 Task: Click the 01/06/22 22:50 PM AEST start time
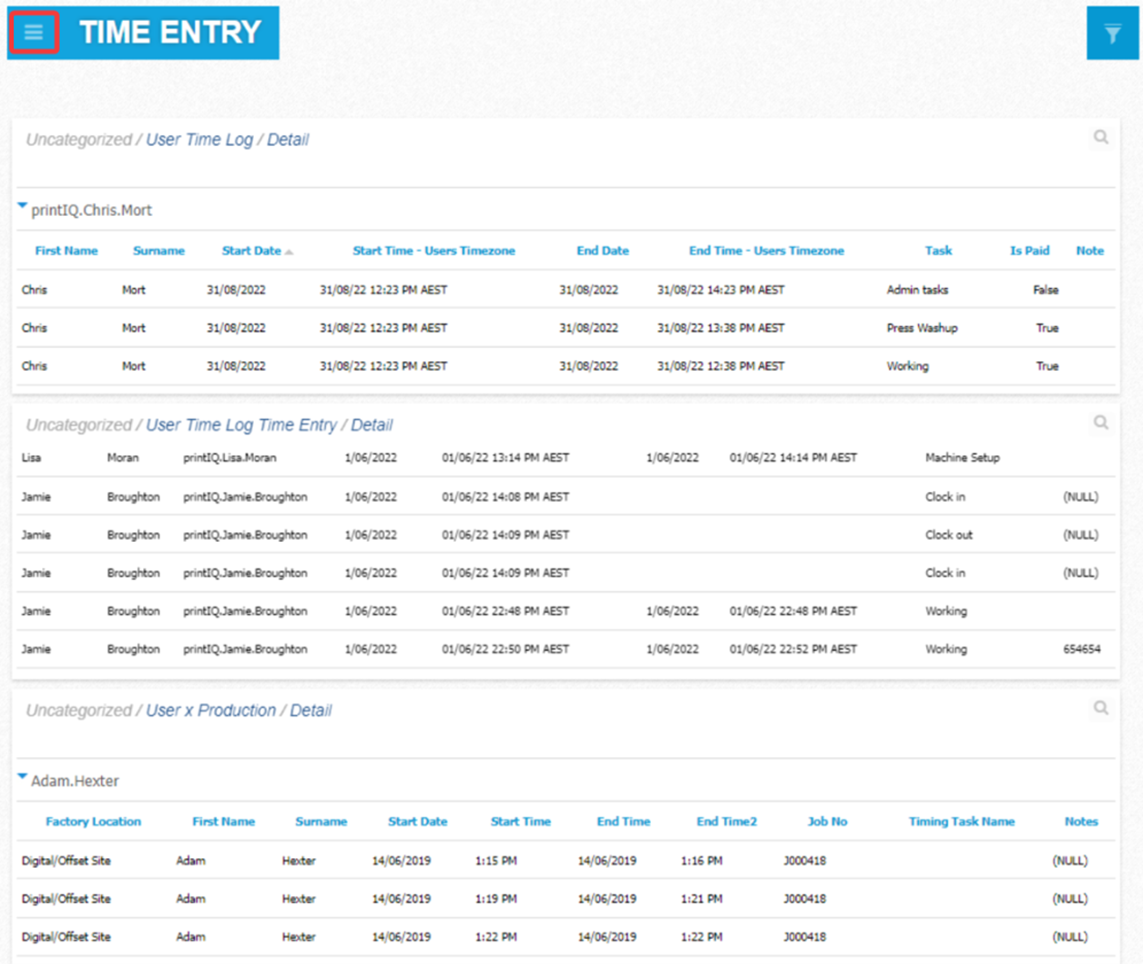point(505,649)
